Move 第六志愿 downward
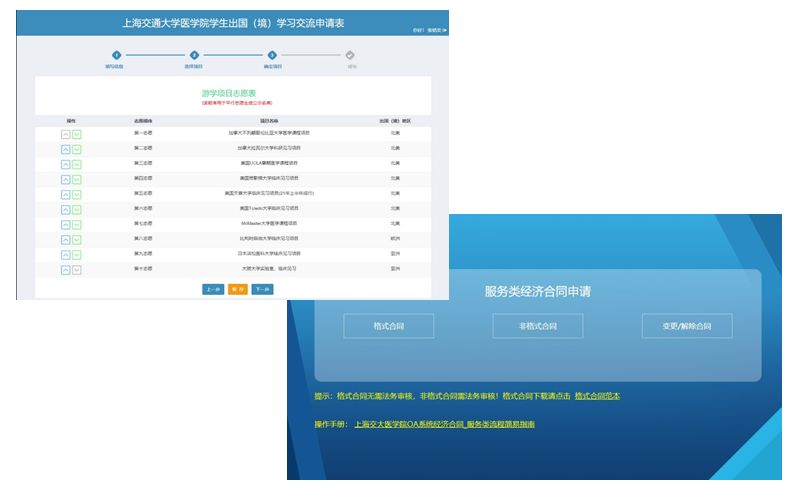This screenshot has height=500, width=800. pyautogui.click(x=77, y=210)
